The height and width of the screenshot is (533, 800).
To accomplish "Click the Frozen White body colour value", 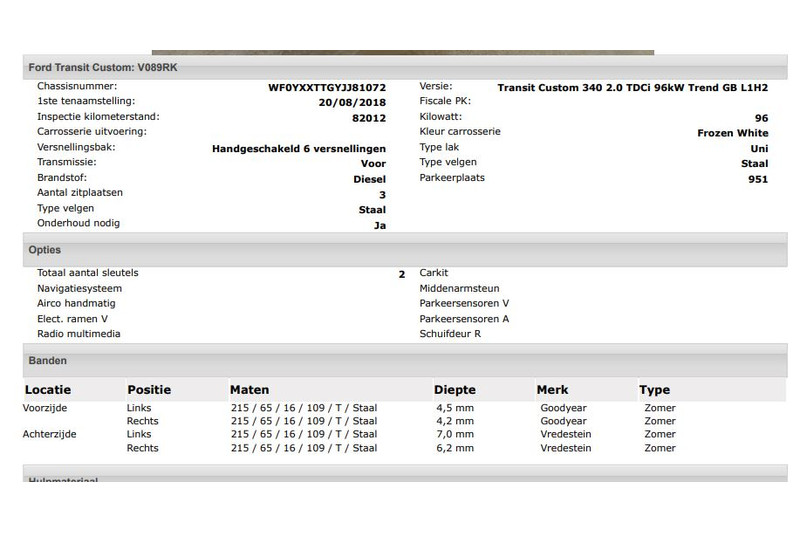I will tap(732, 132).
